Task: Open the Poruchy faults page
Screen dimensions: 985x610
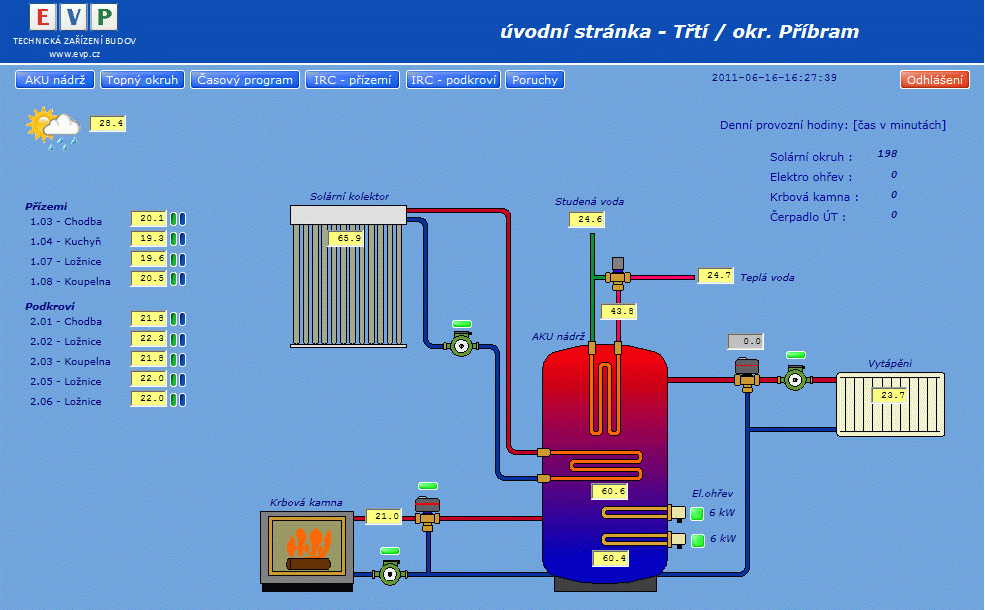Action: point(535,80)
